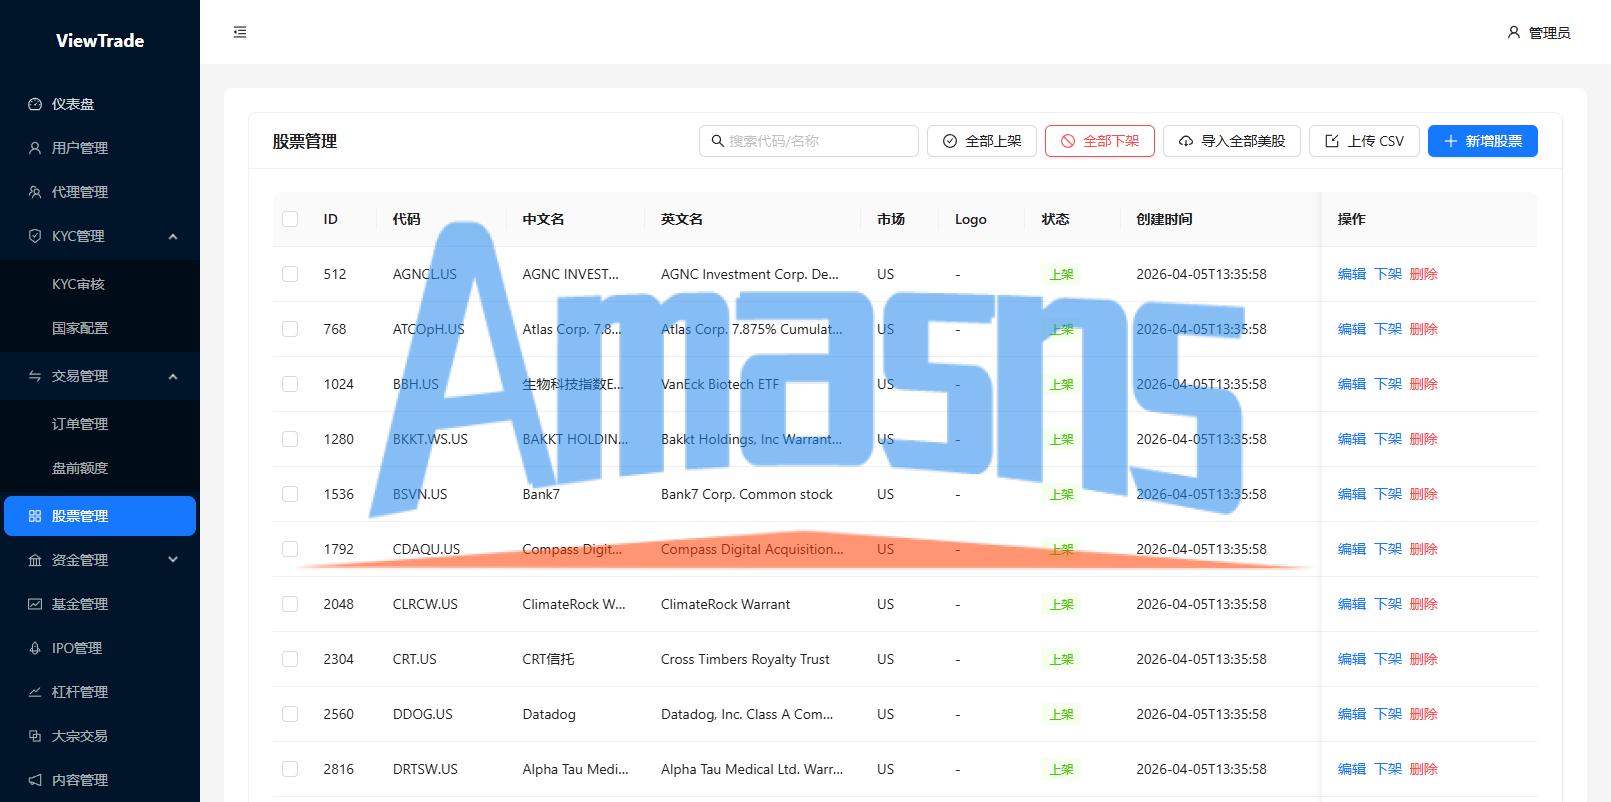Click the red 全部下架 button
The height and width of the screenshot is (802, 1611).
[x=1100, y=141]
